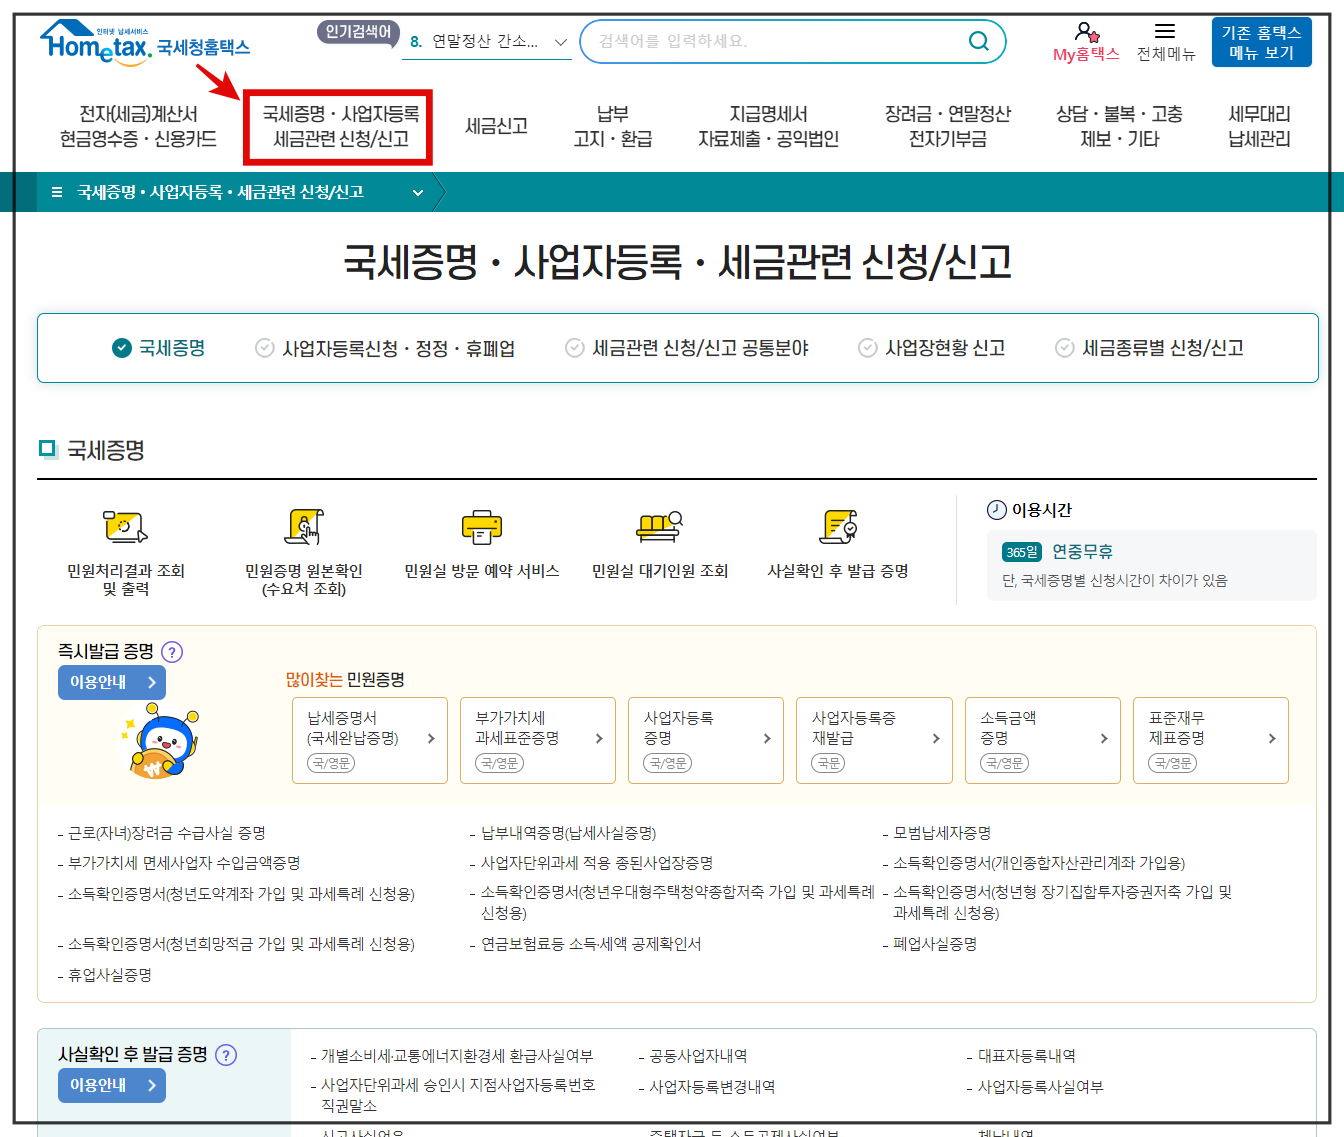This screenshot has width=1344, height=1137.
Task: Open the 납세증명서 국세완납증명 card
Action: pos(370,740)
